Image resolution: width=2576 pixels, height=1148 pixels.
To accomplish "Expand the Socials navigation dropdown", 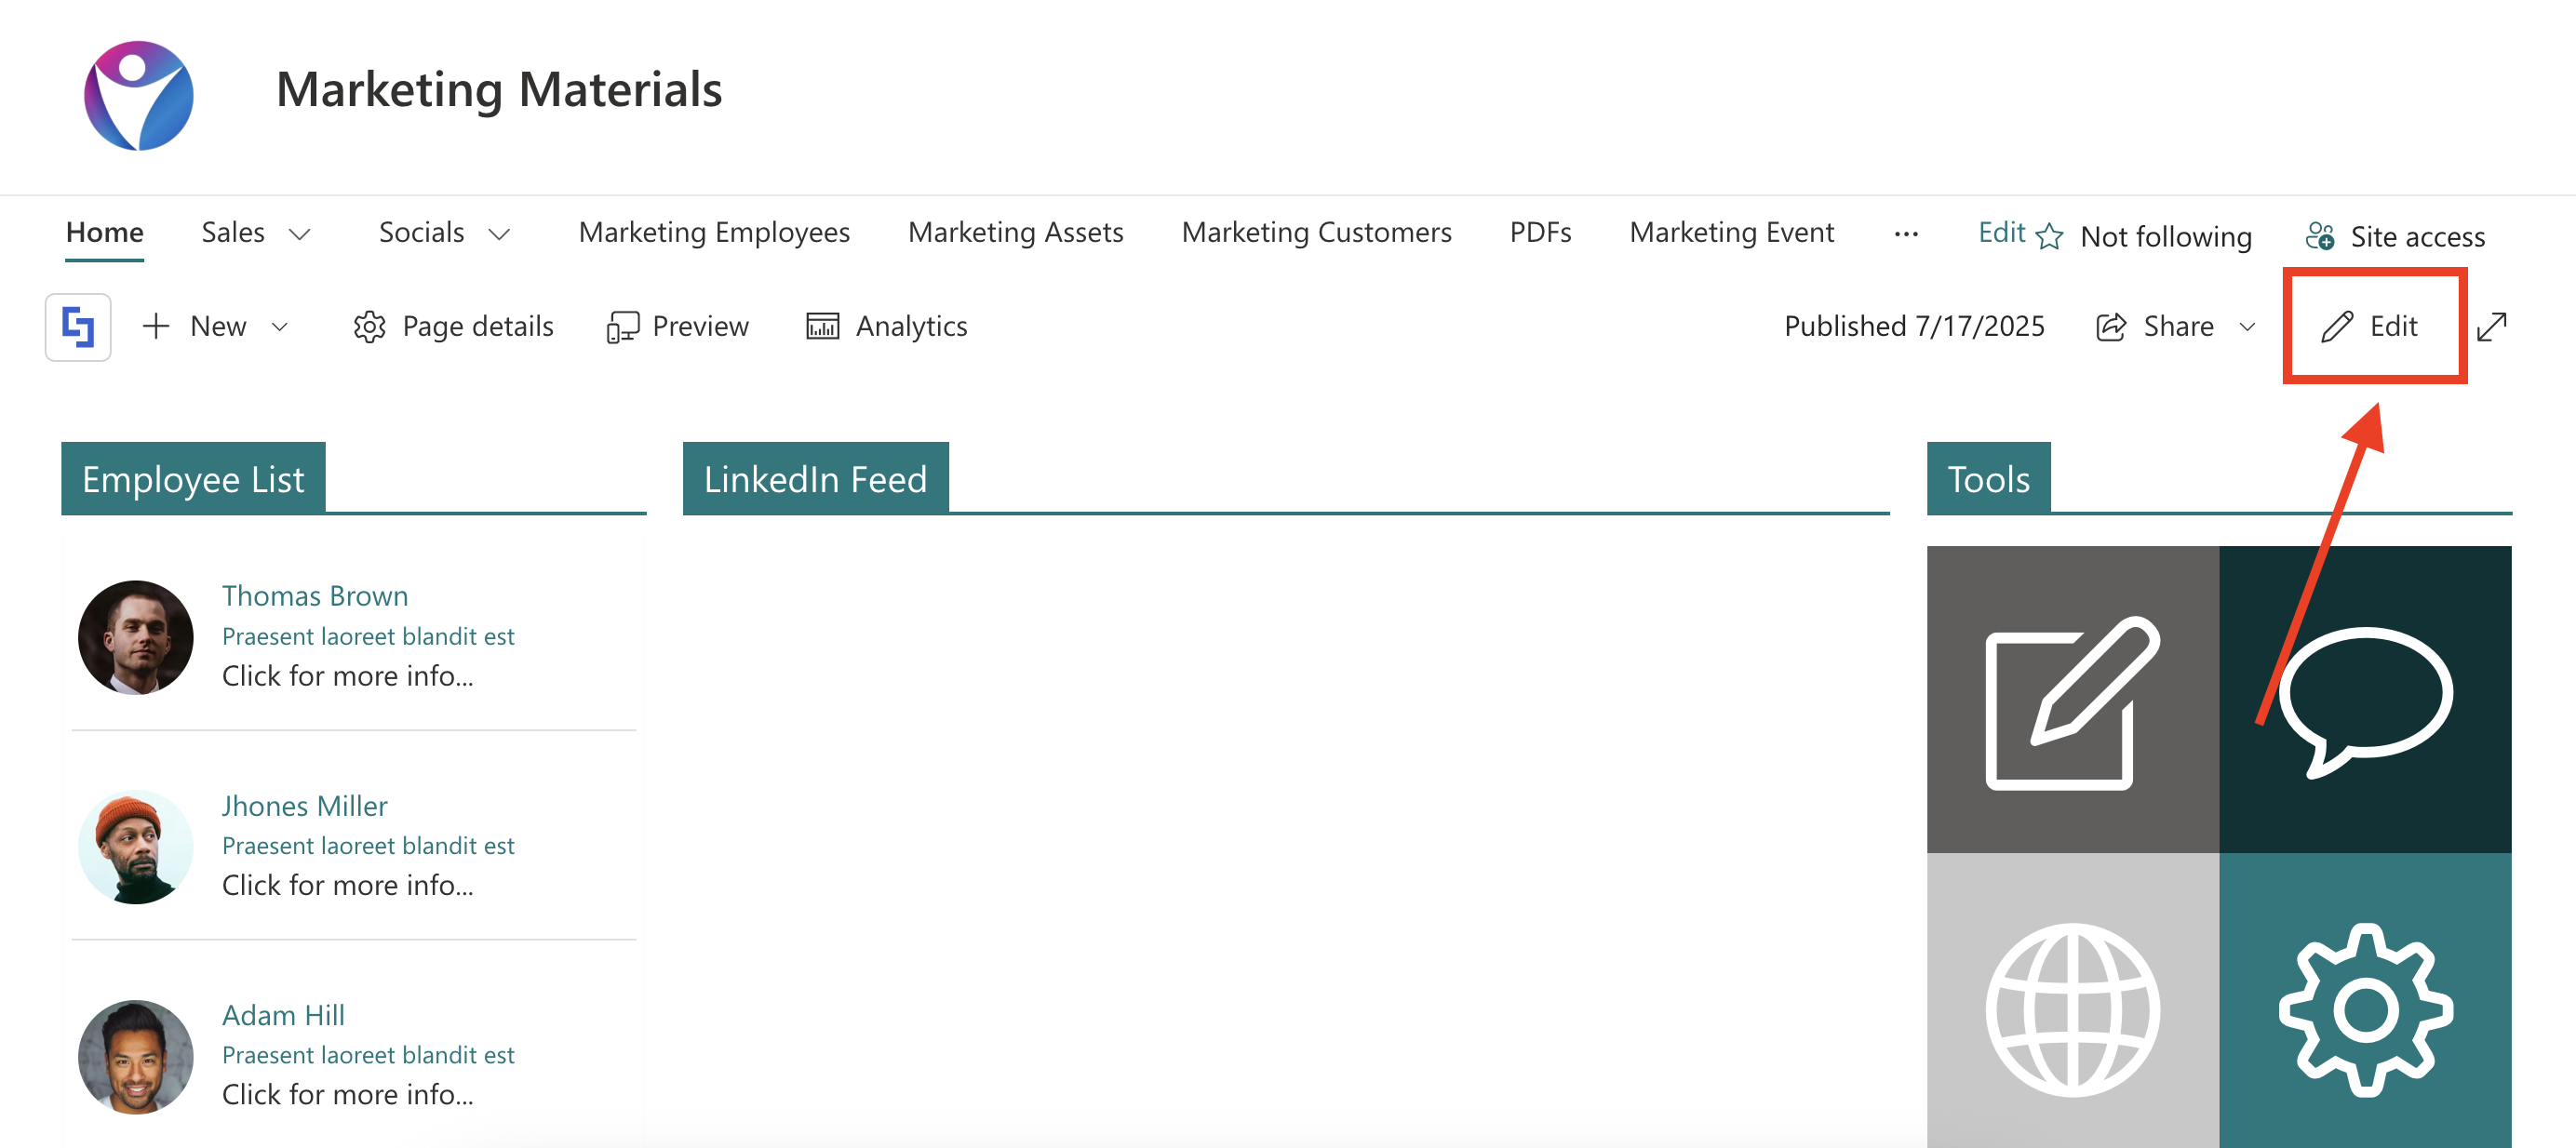I will 499,235.
